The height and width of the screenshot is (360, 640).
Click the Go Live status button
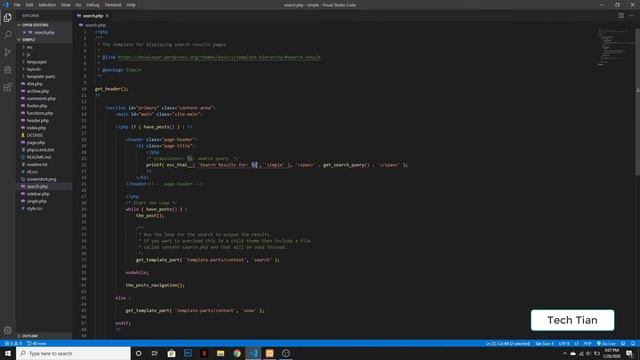click(x=607, y=343)
